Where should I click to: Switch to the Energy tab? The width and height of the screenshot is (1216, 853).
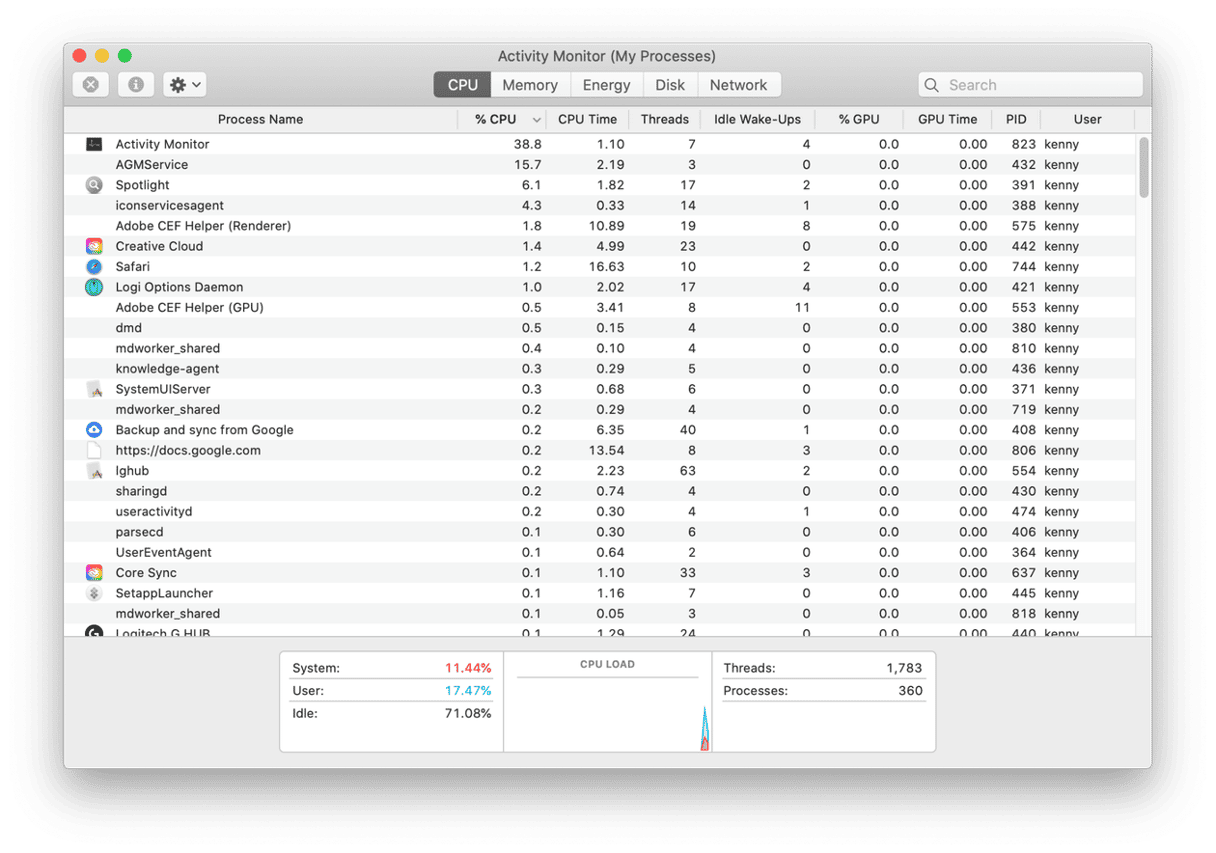point(607,85)
